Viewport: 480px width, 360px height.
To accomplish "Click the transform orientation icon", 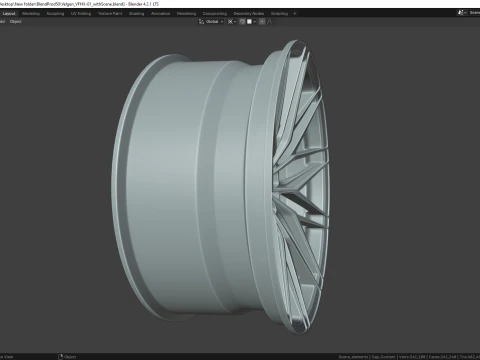I will tap(201, 22).
